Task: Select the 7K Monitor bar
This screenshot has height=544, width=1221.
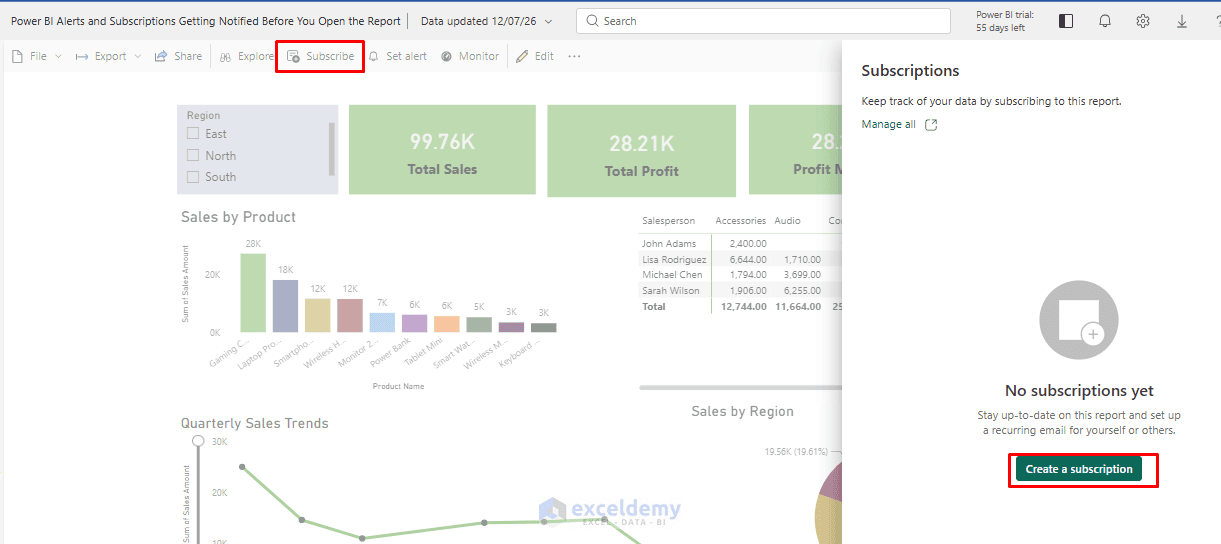Action: [382, 322]
